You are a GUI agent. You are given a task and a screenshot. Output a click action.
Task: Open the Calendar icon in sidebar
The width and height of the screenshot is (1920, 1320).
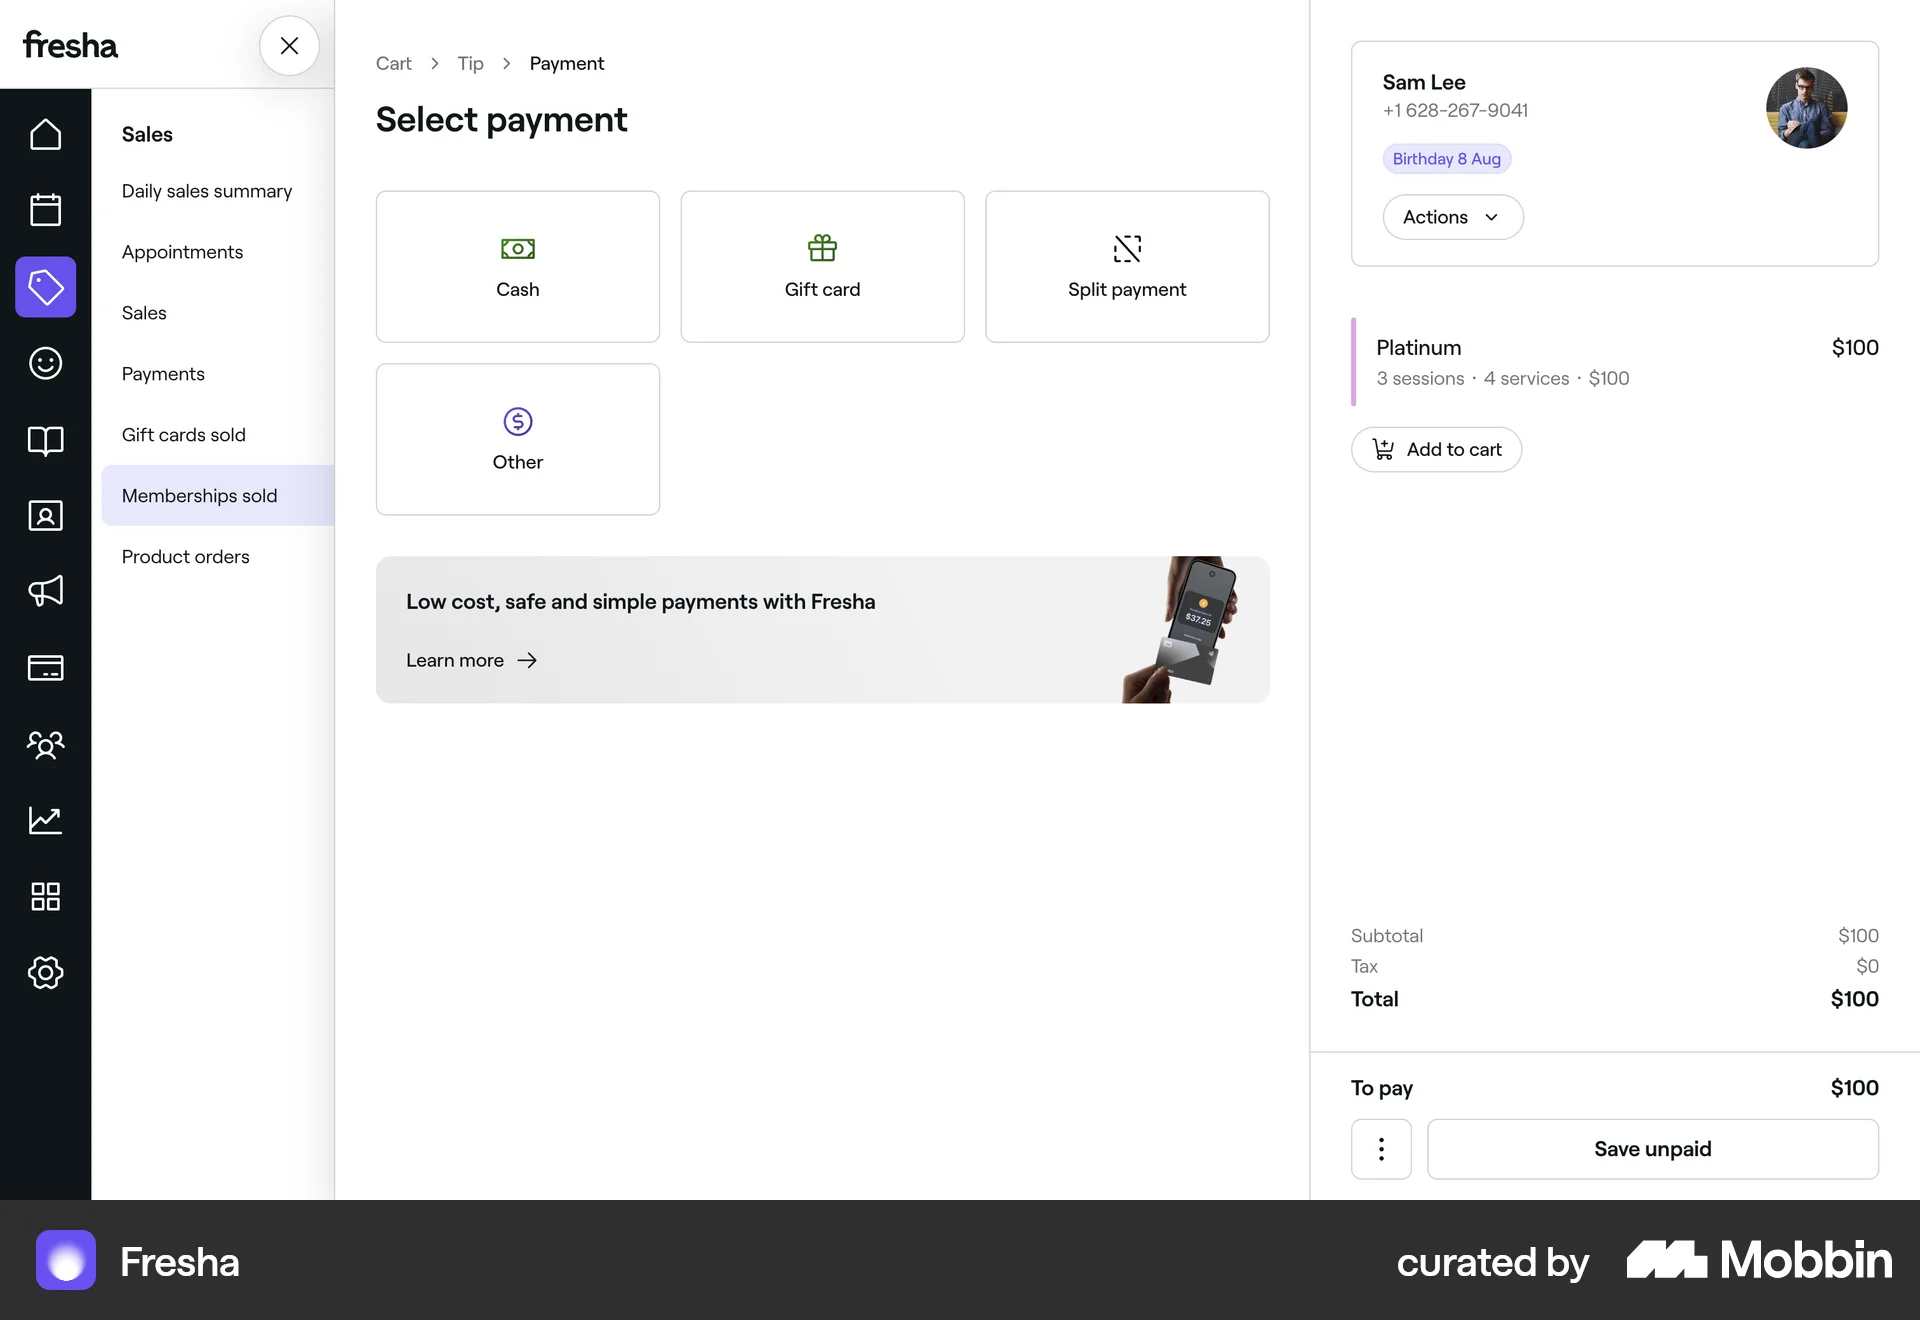coord(45,211)
